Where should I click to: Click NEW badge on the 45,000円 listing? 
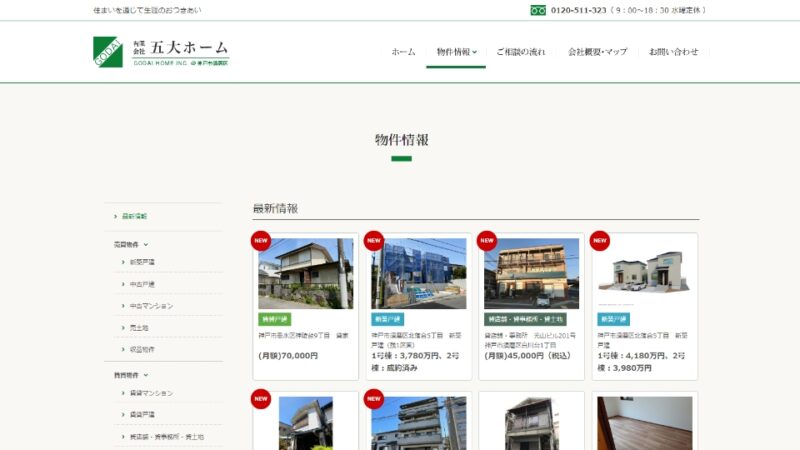click(x=487, y=241)
